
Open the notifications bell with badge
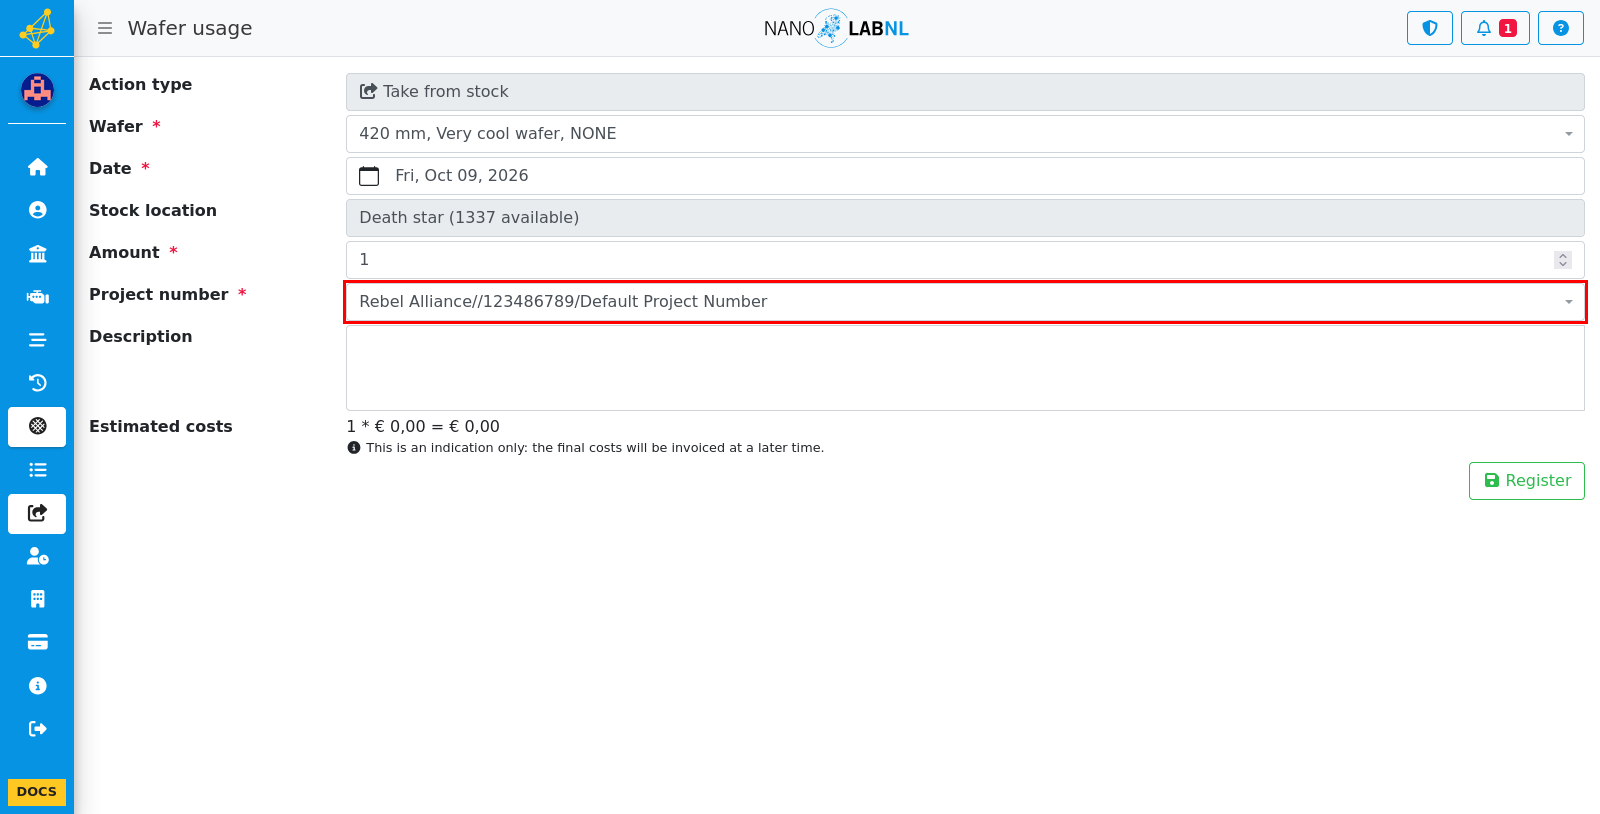[1495, 28]
